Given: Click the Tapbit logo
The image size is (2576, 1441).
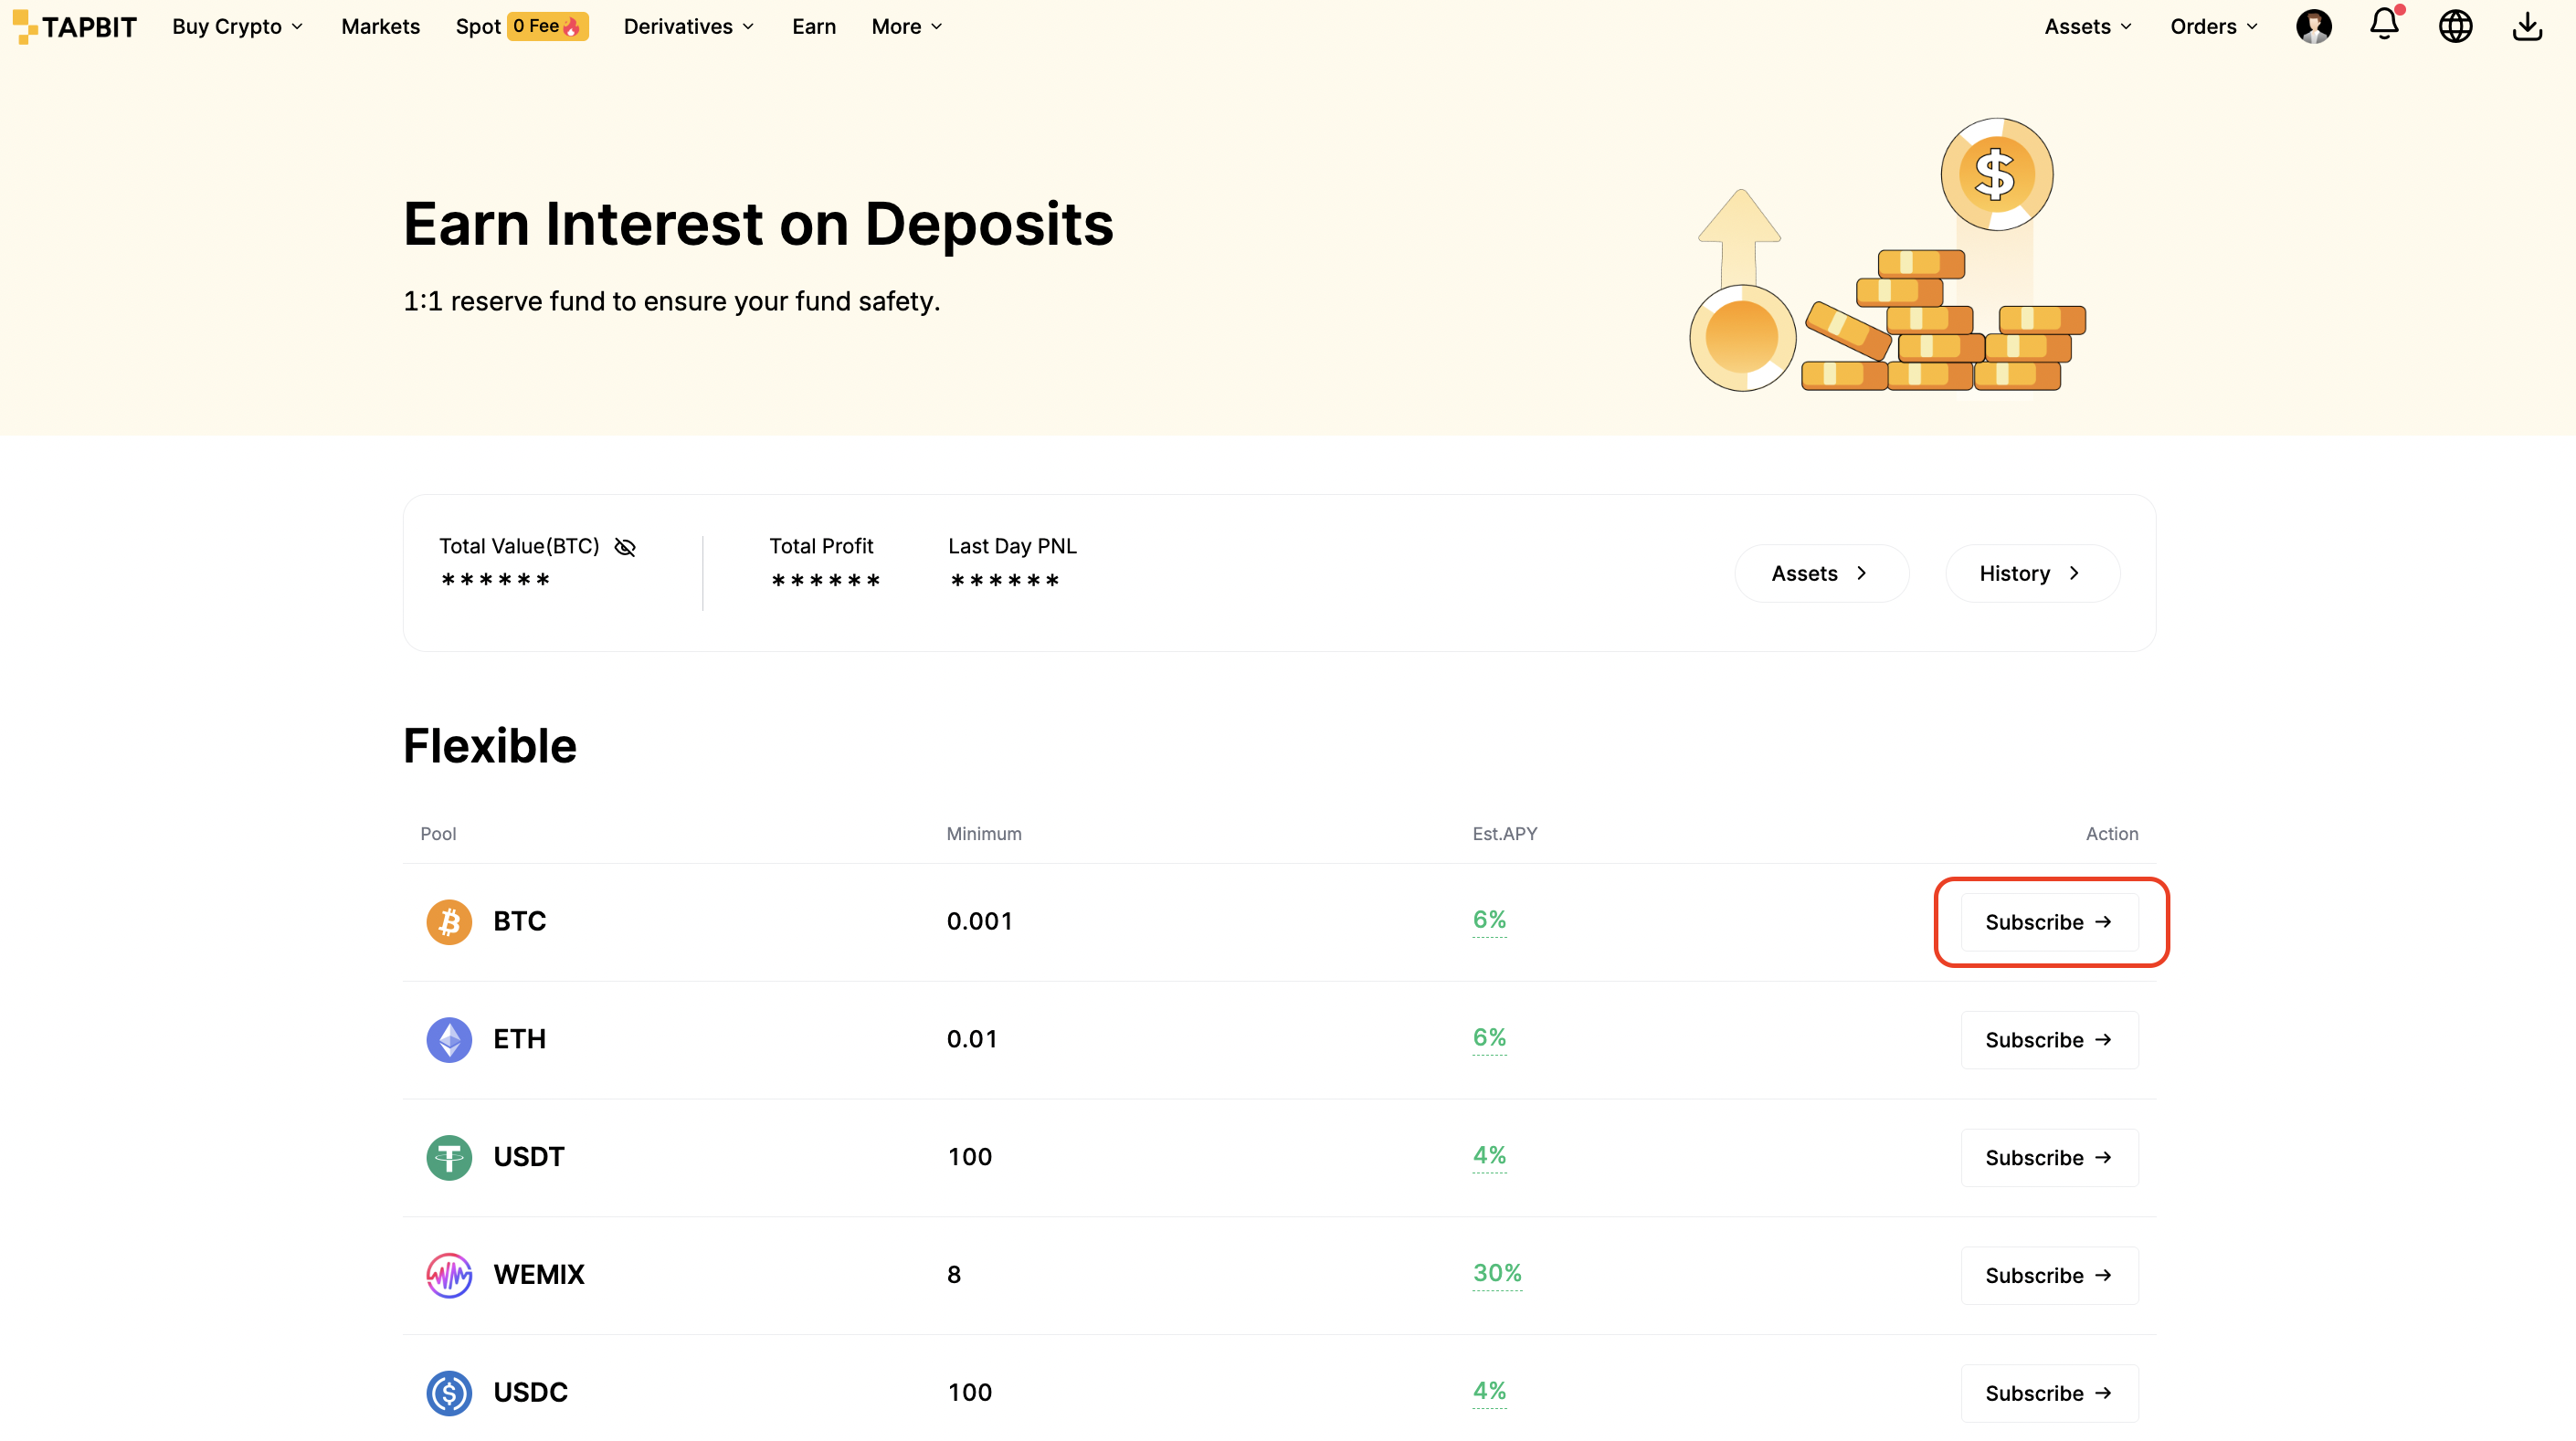Looking at the screenshot, I should click(75, 27).
